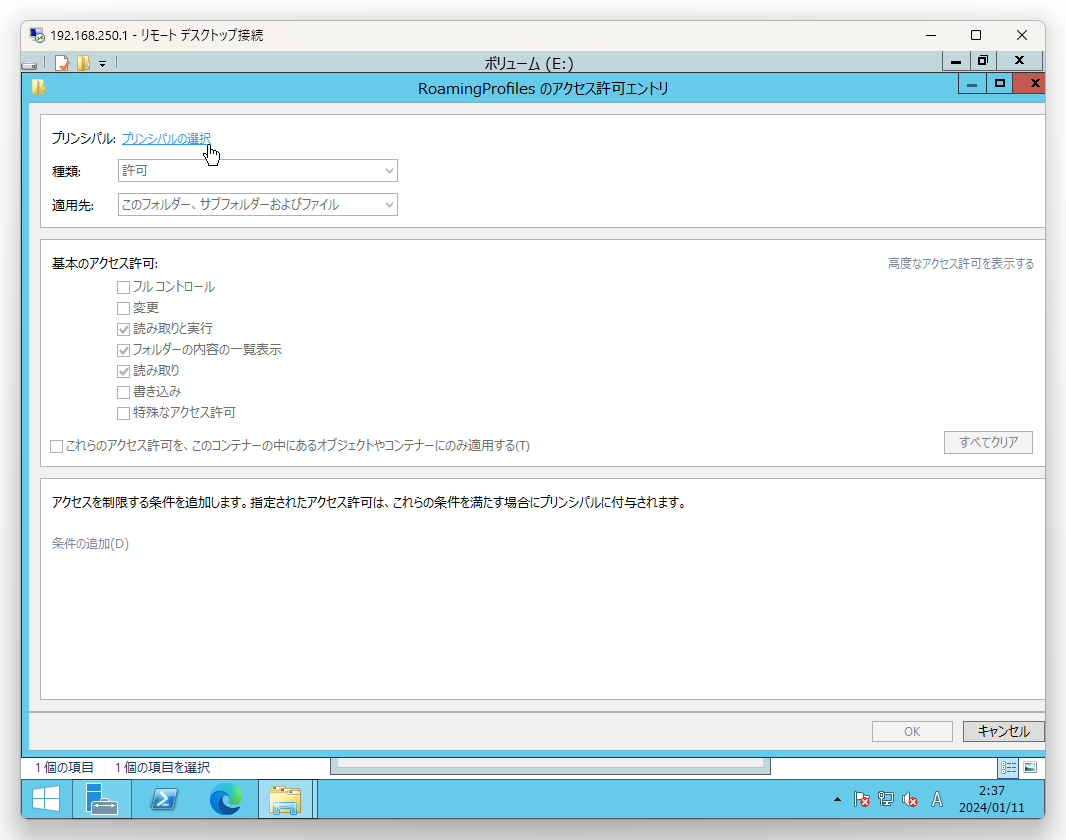The image size is (1066, 840).
Task: Show hidden tray icons arrow
Action: point(837,800)
